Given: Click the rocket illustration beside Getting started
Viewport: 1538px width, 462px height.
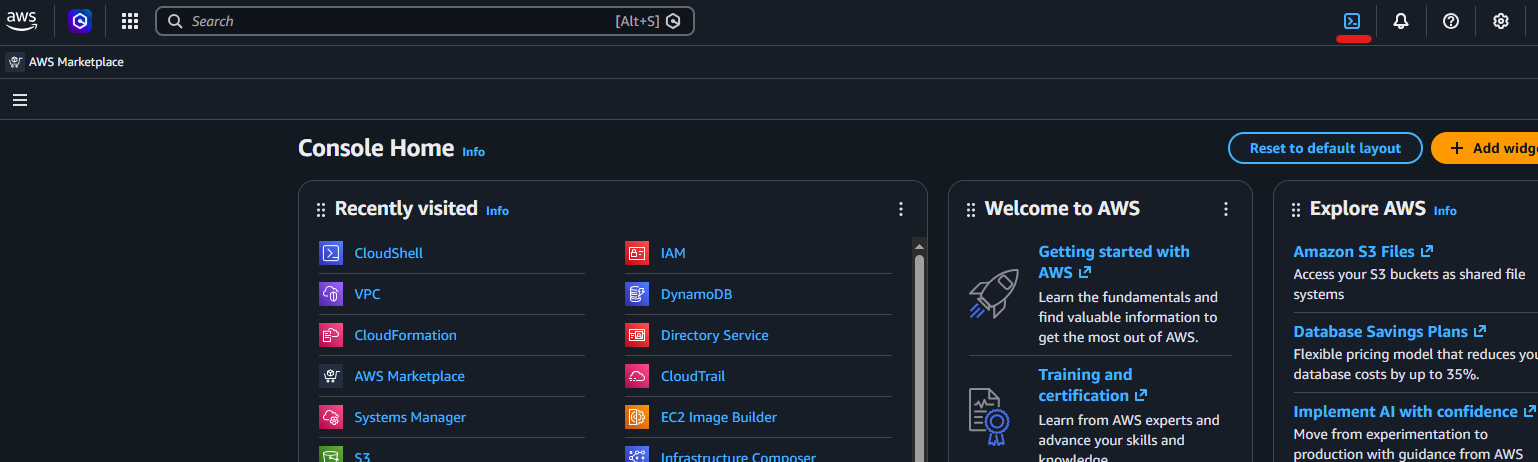Looking at the screenshot, I should pyautogui.click(x=993, y=293).
